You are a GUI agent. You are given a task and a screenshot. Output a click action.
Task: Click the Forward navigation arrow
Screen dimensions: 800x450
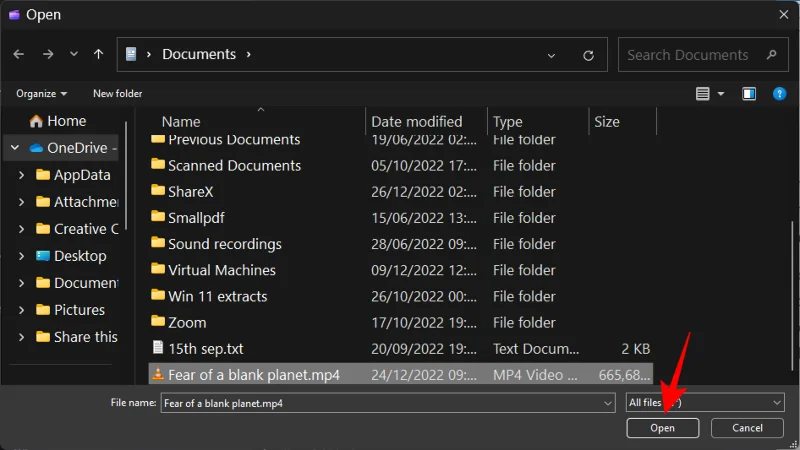coord(47,54)
